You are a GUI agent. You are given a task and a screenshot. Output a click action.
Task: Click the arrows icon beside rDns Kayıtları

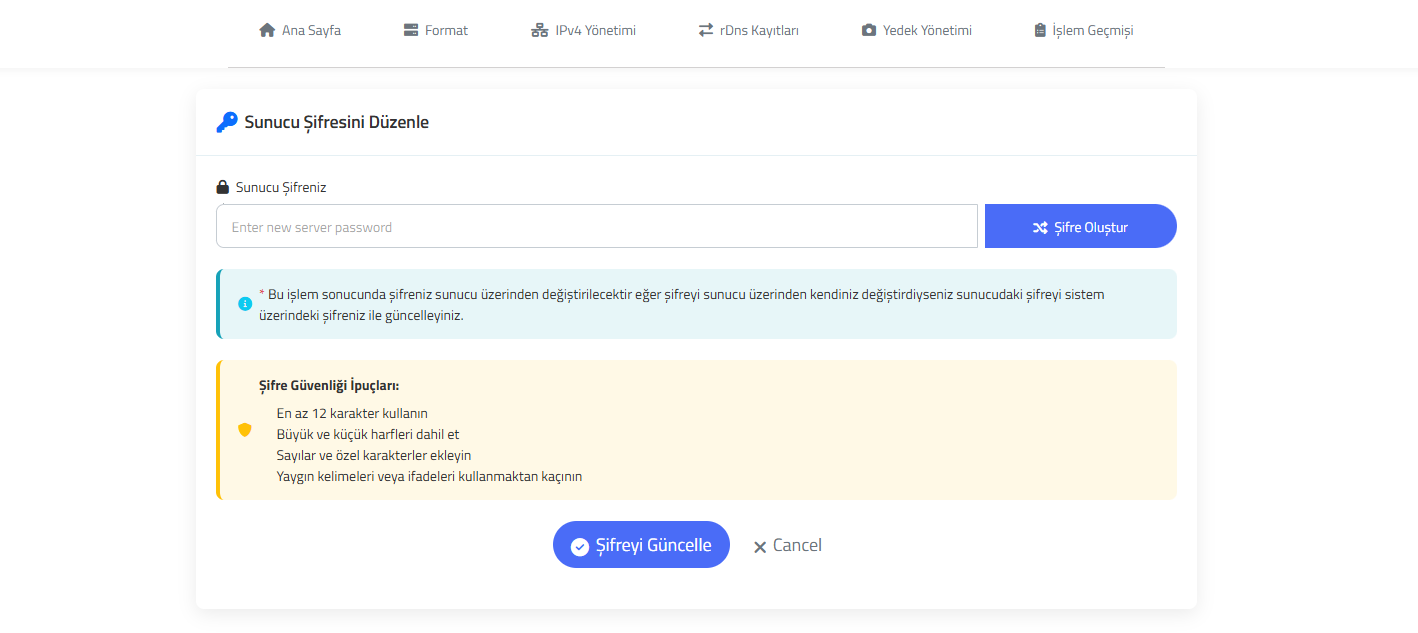click(x=706, y=30)
